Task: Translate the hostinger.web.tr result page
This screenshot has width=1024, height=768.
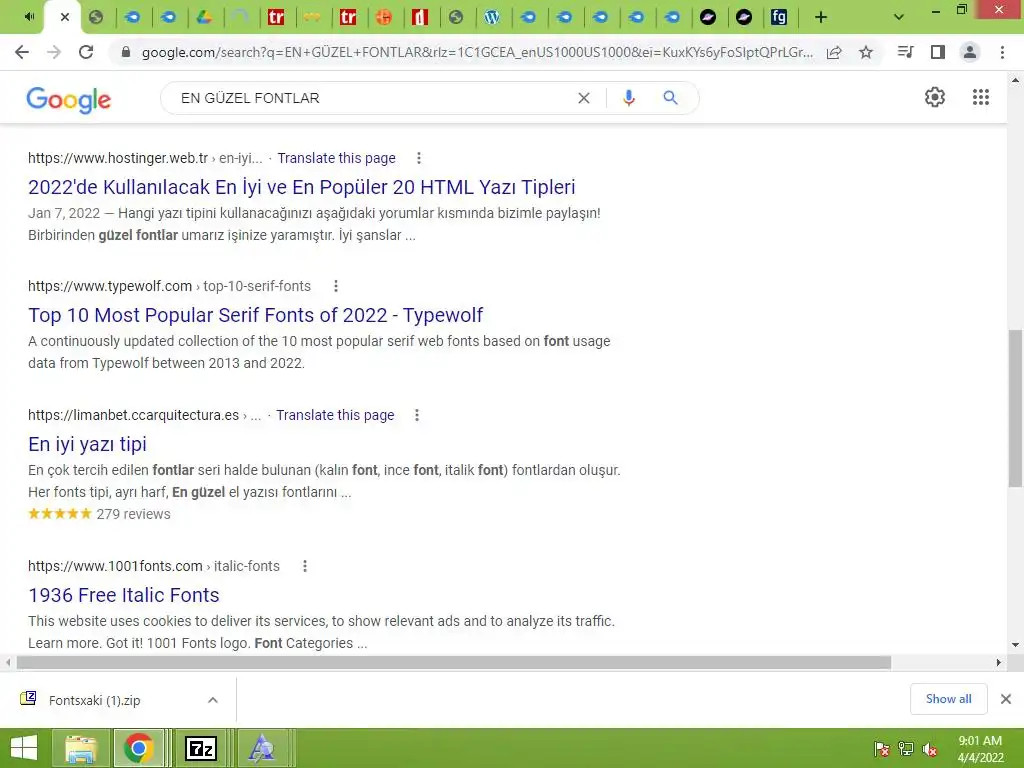Action: (336, 158)
